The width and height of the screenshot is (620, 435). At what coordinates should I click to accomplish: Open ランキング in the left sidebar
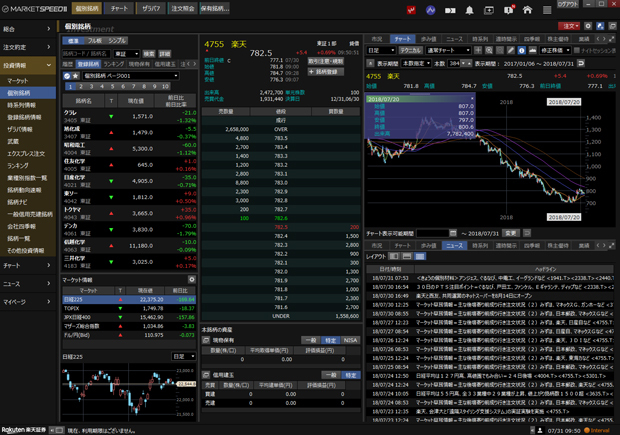[18, 166]
